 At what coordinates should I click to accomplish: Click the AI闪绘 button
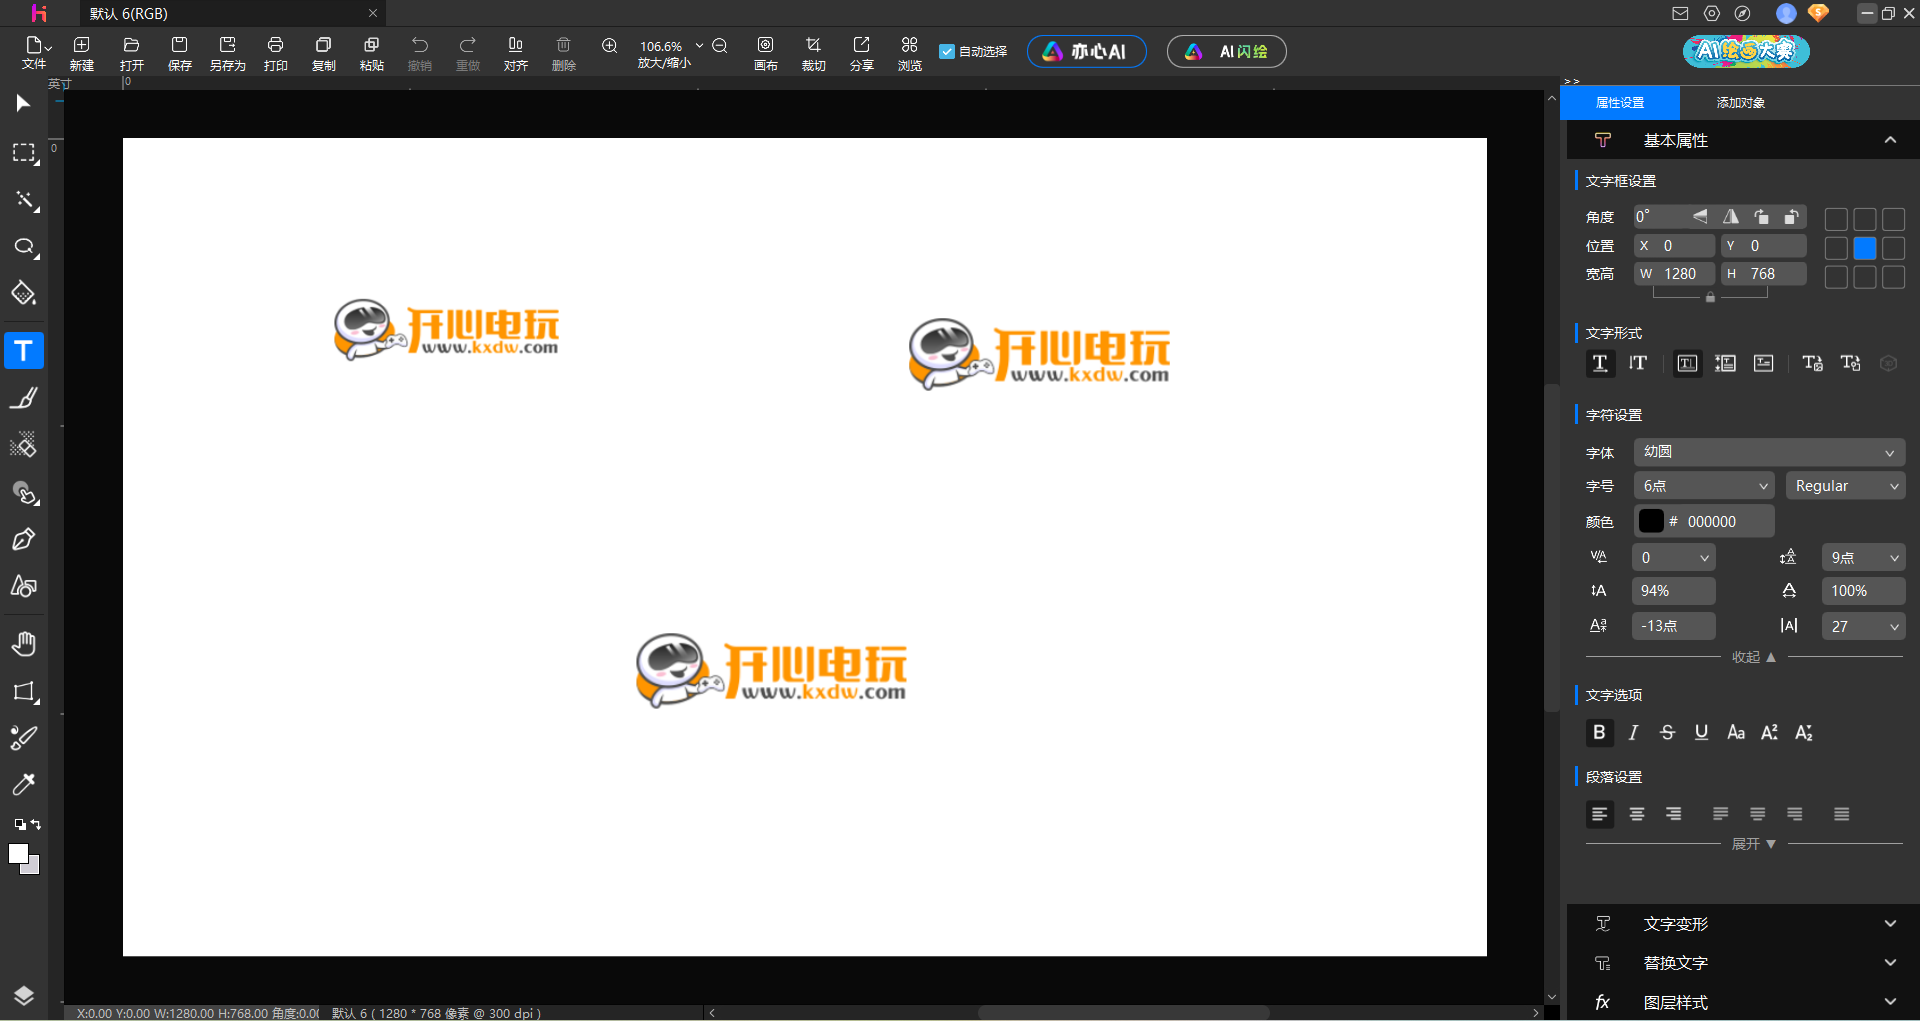click(1226, 52)
